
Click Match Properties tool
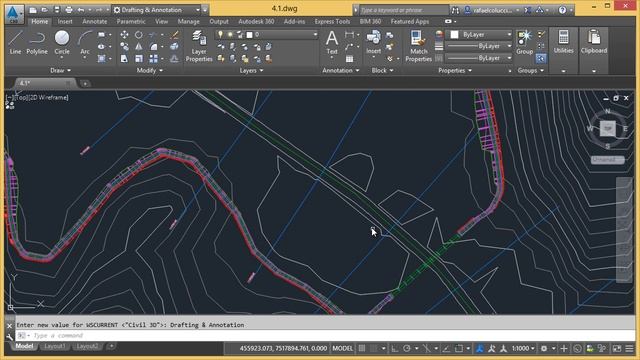click(418, 46)
